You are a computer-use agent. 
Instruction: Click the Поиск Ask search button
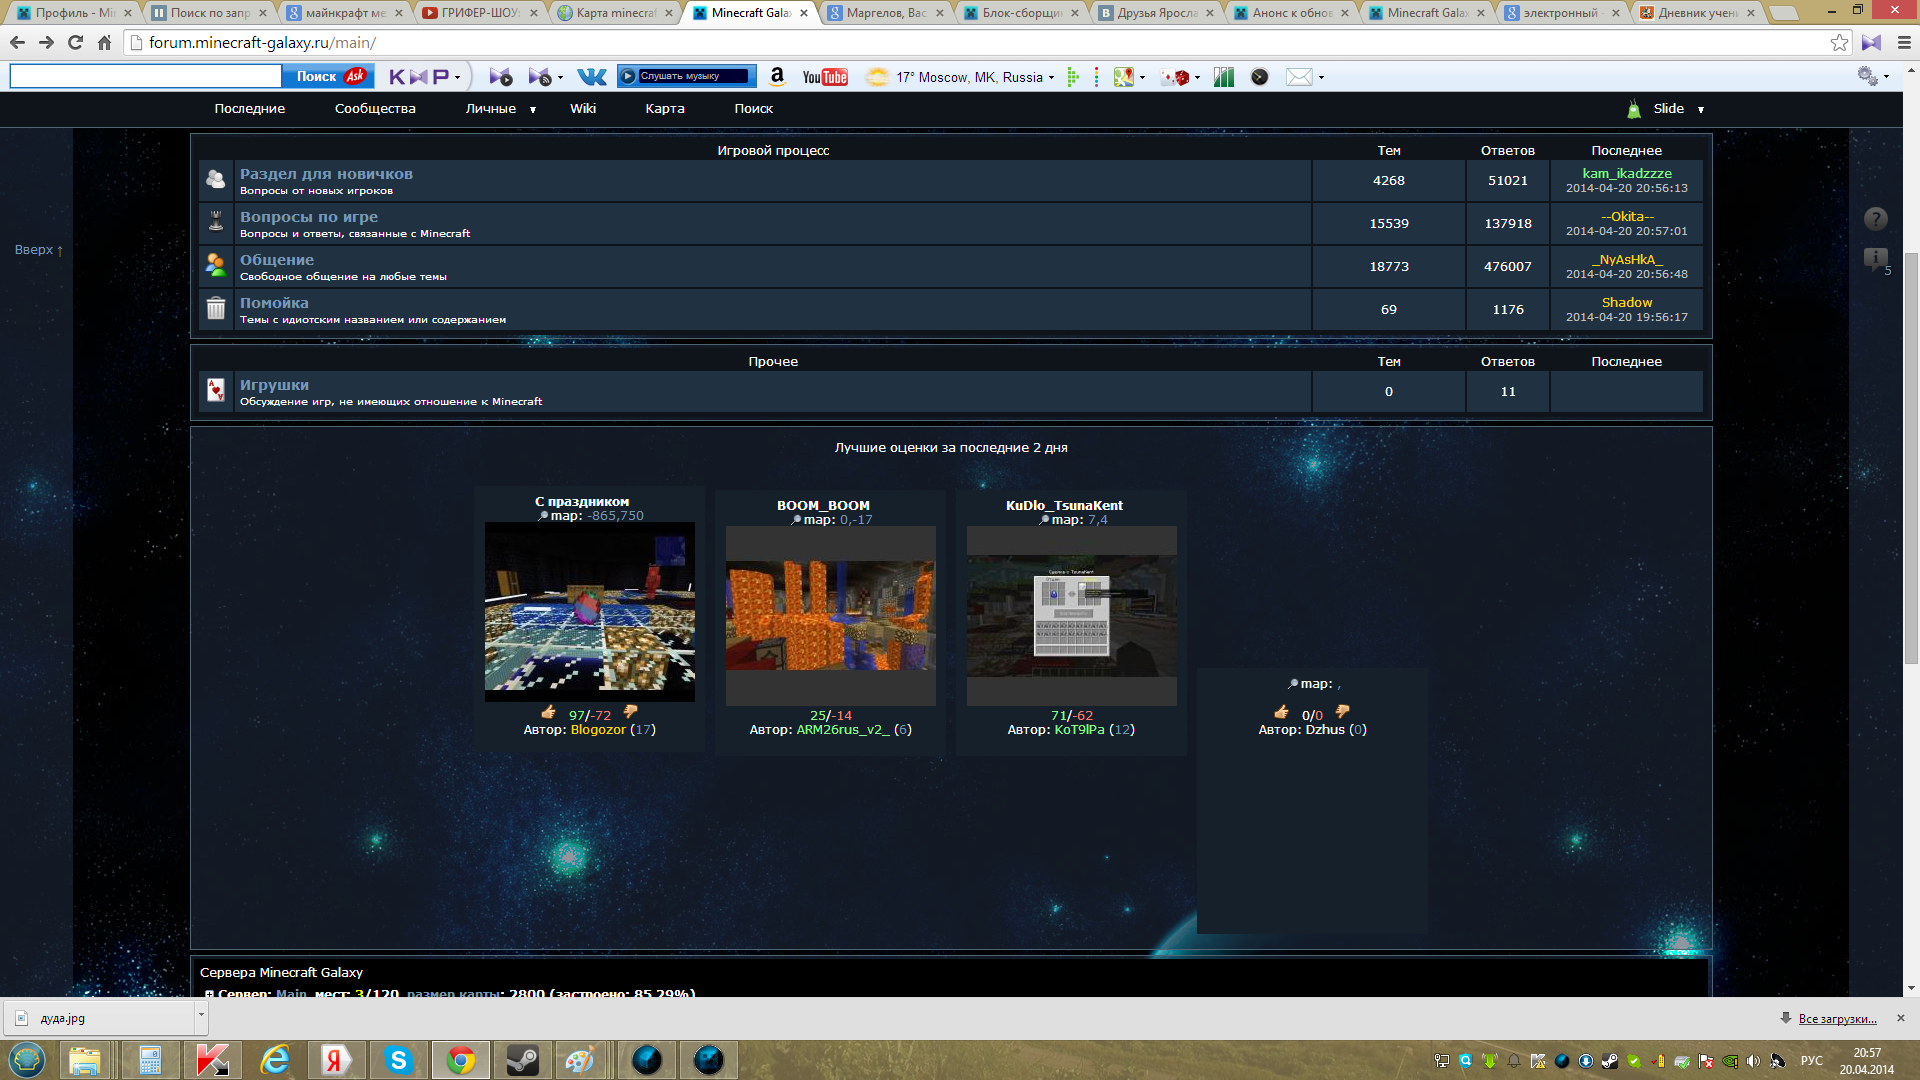[328, 77]
